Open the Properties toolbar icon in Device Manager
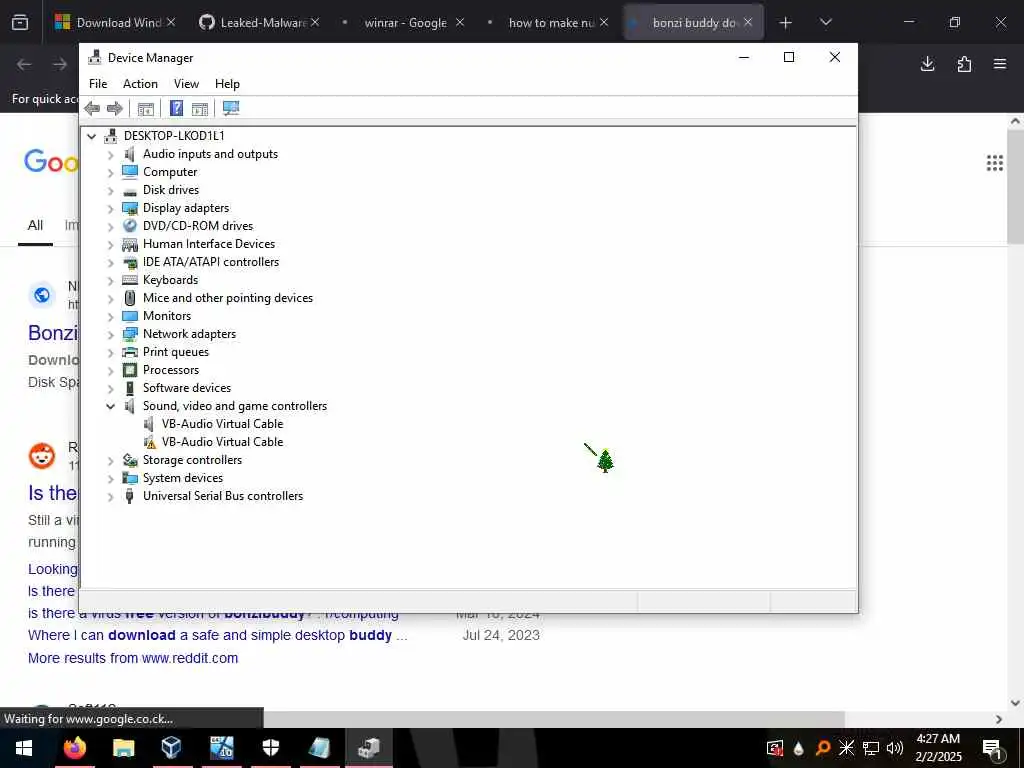 point(146,108)
